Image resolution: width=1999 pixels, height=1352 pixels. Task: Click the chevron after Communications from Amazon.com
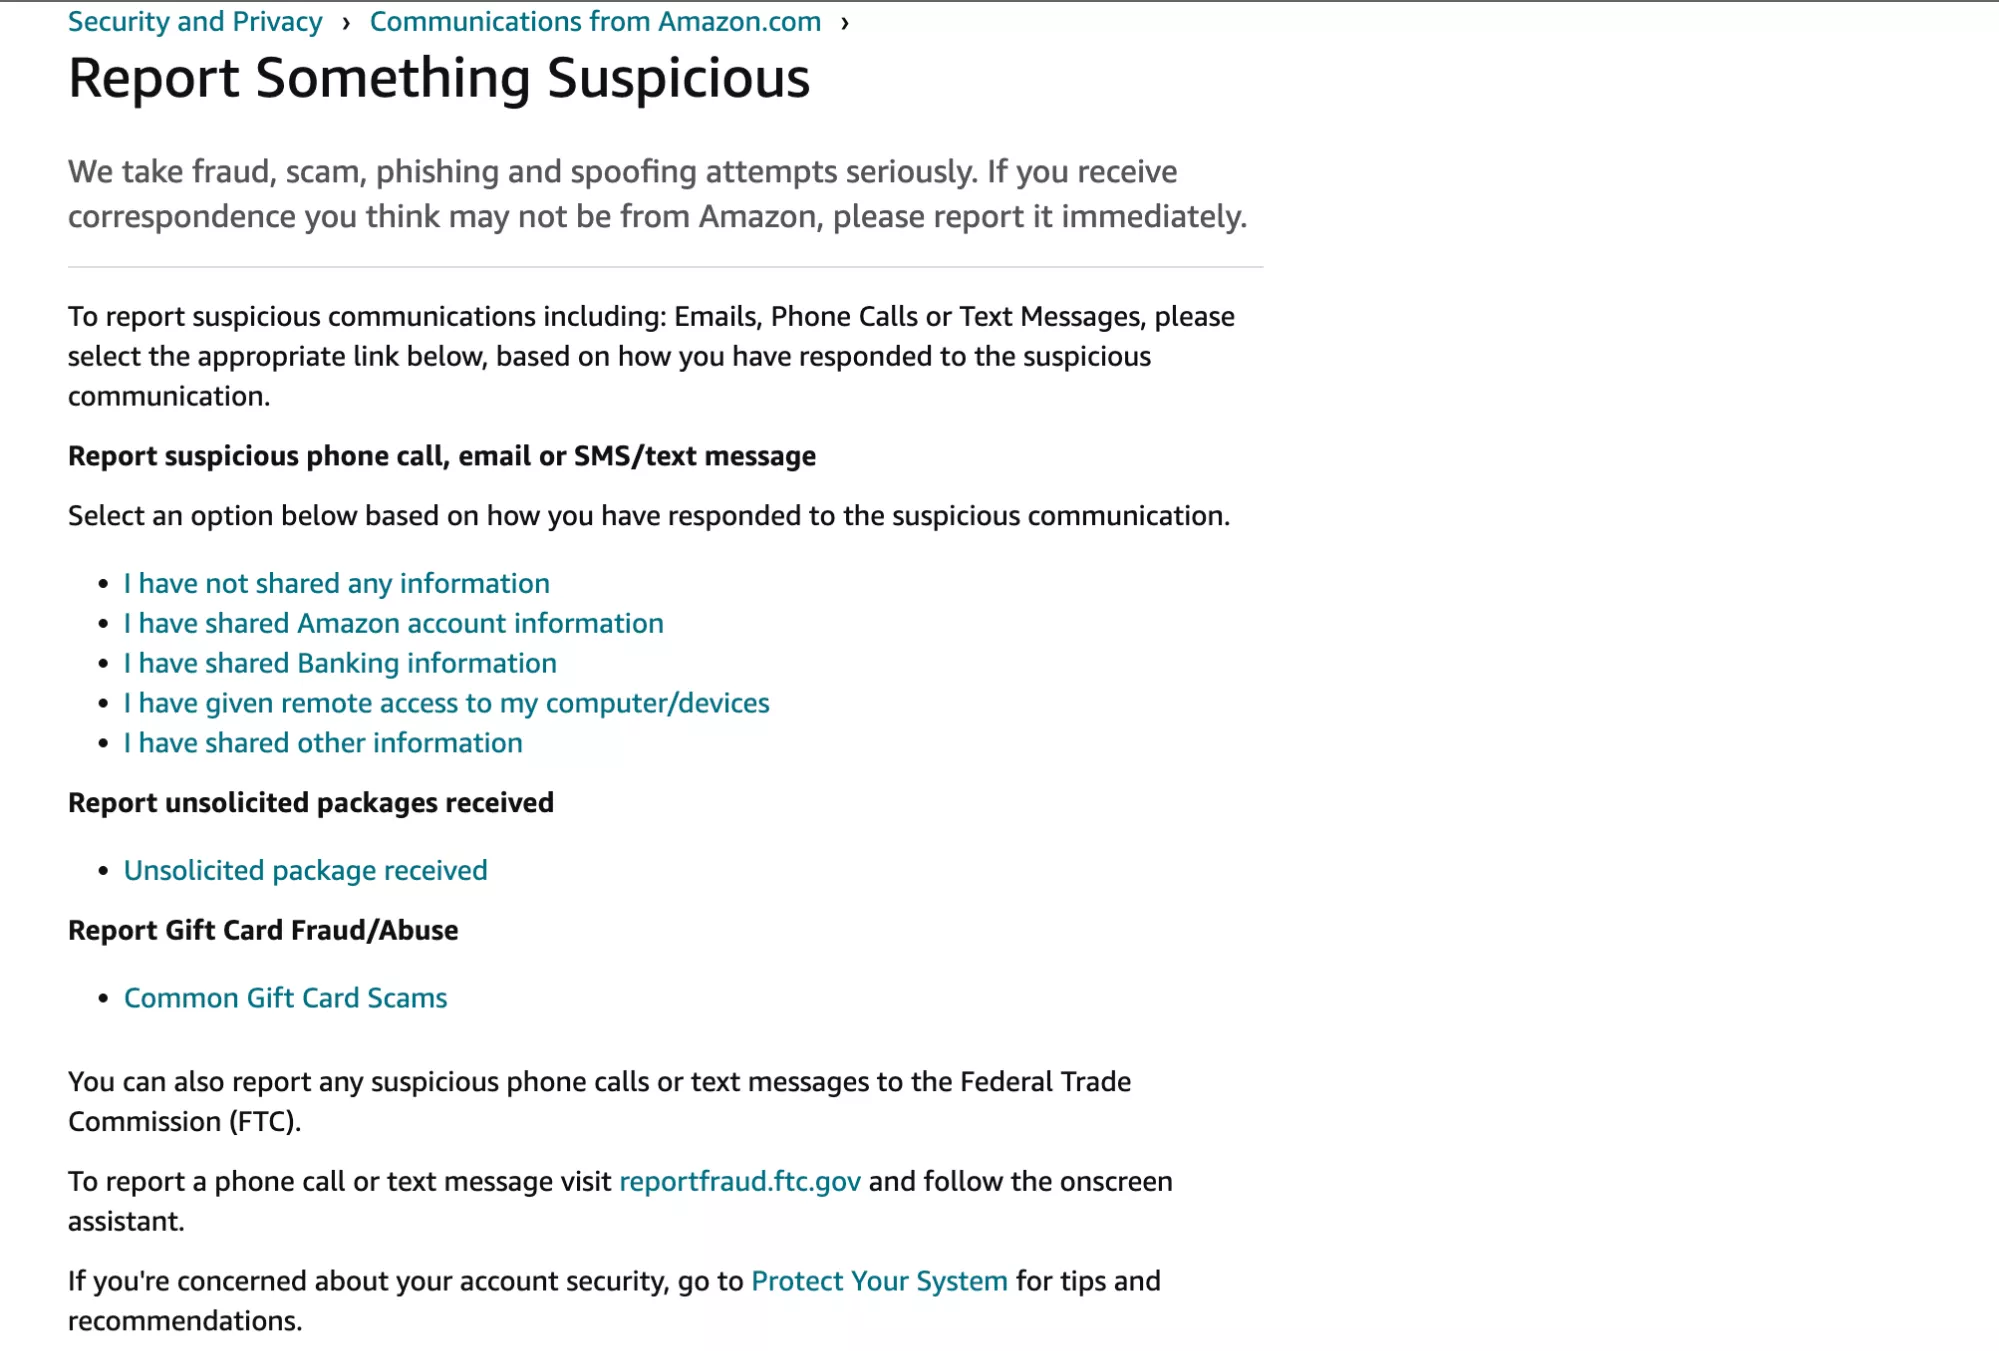pyautogui.click(x=845, y=22)
